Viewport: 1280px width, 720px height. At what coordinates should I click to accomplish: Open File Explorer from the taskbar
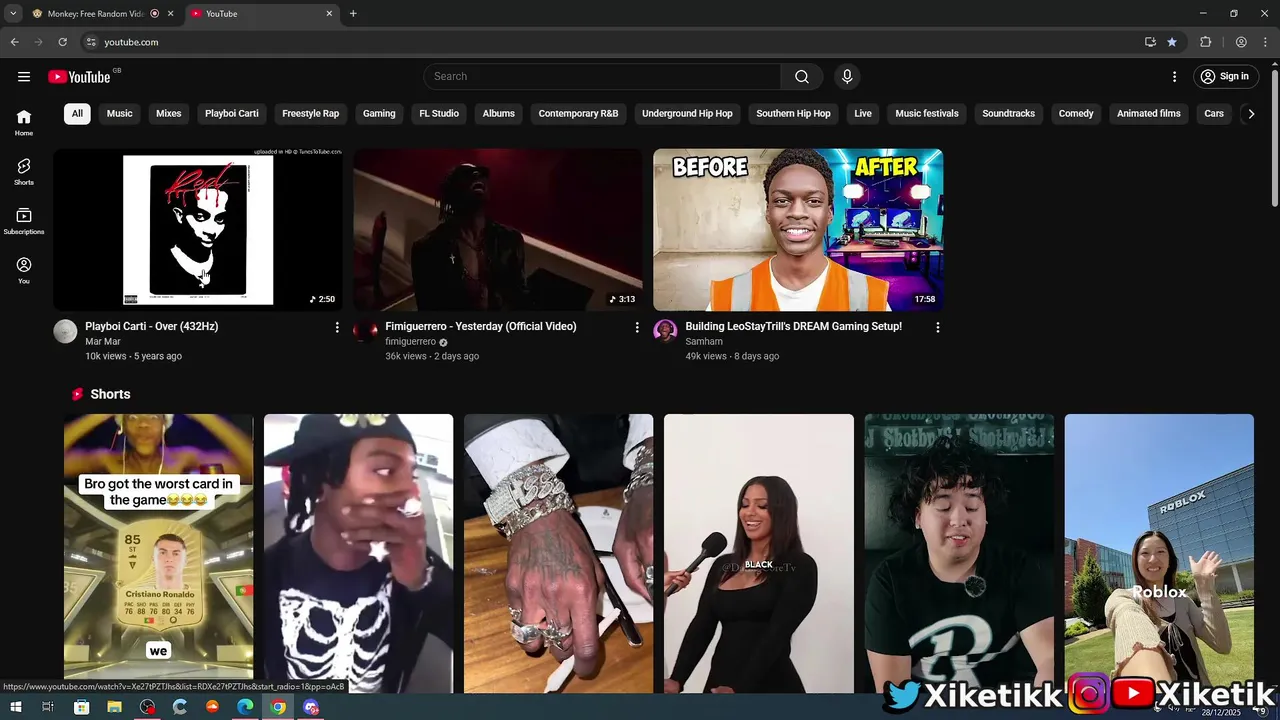pos(114,707)
